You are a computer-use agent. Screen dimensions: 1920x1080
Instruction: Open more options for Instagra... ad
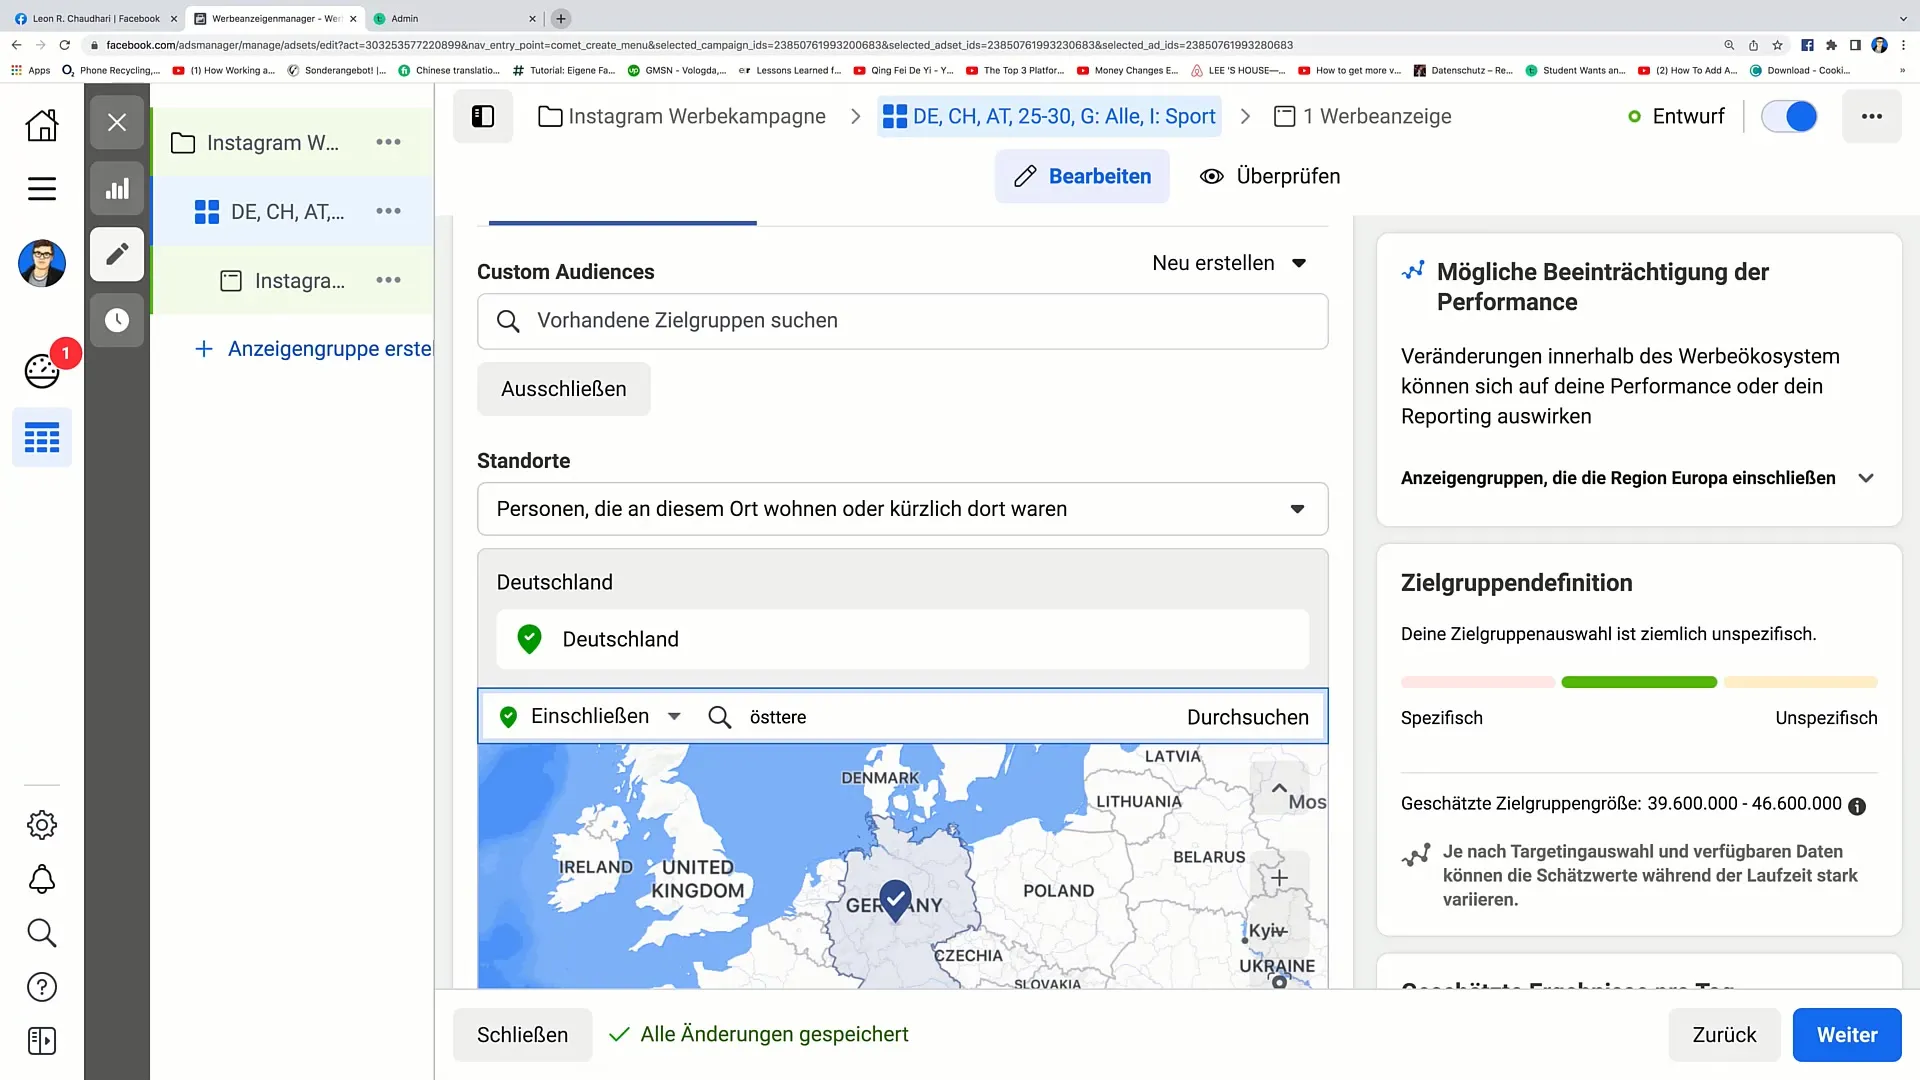pyautogui.click(x=388, y=280)
